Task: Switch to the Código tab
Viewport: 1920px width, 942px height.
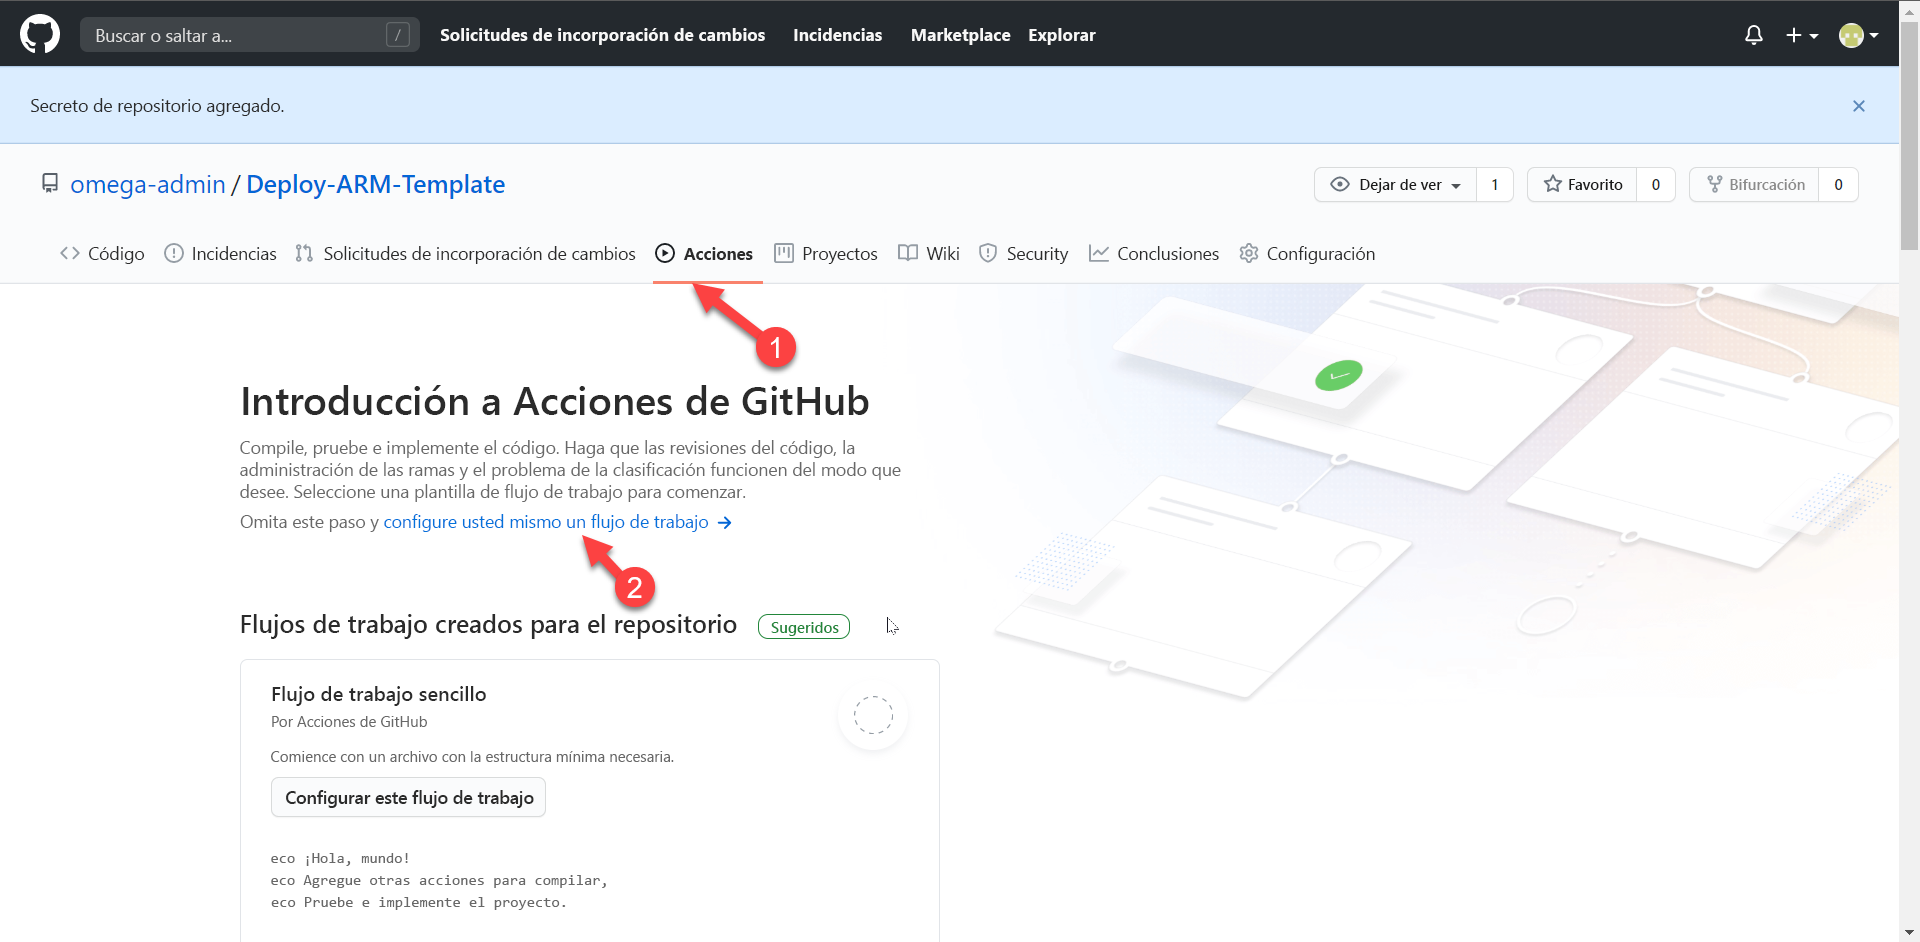Action: click(102, 254)
